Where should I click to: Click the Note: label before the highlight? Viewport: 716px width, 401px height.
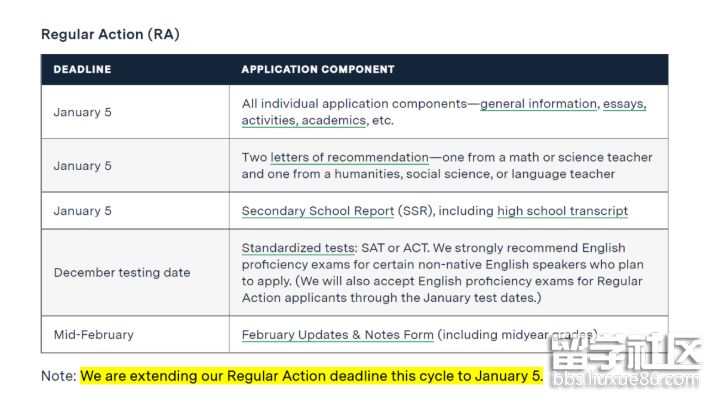(x=58, y=377)
